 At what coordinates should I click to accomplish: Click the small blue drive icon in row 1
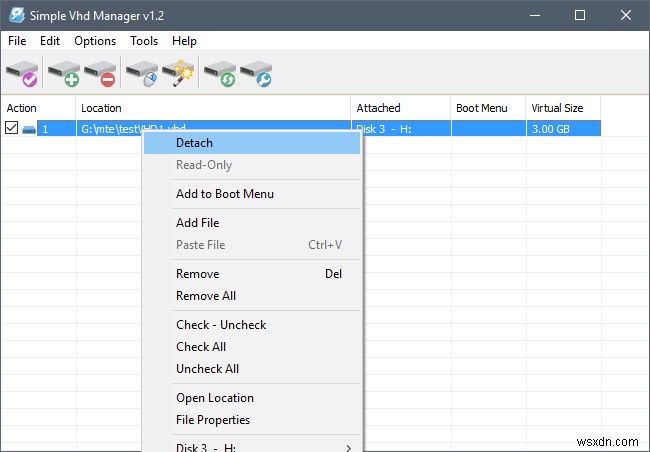(x=29, y=130)
